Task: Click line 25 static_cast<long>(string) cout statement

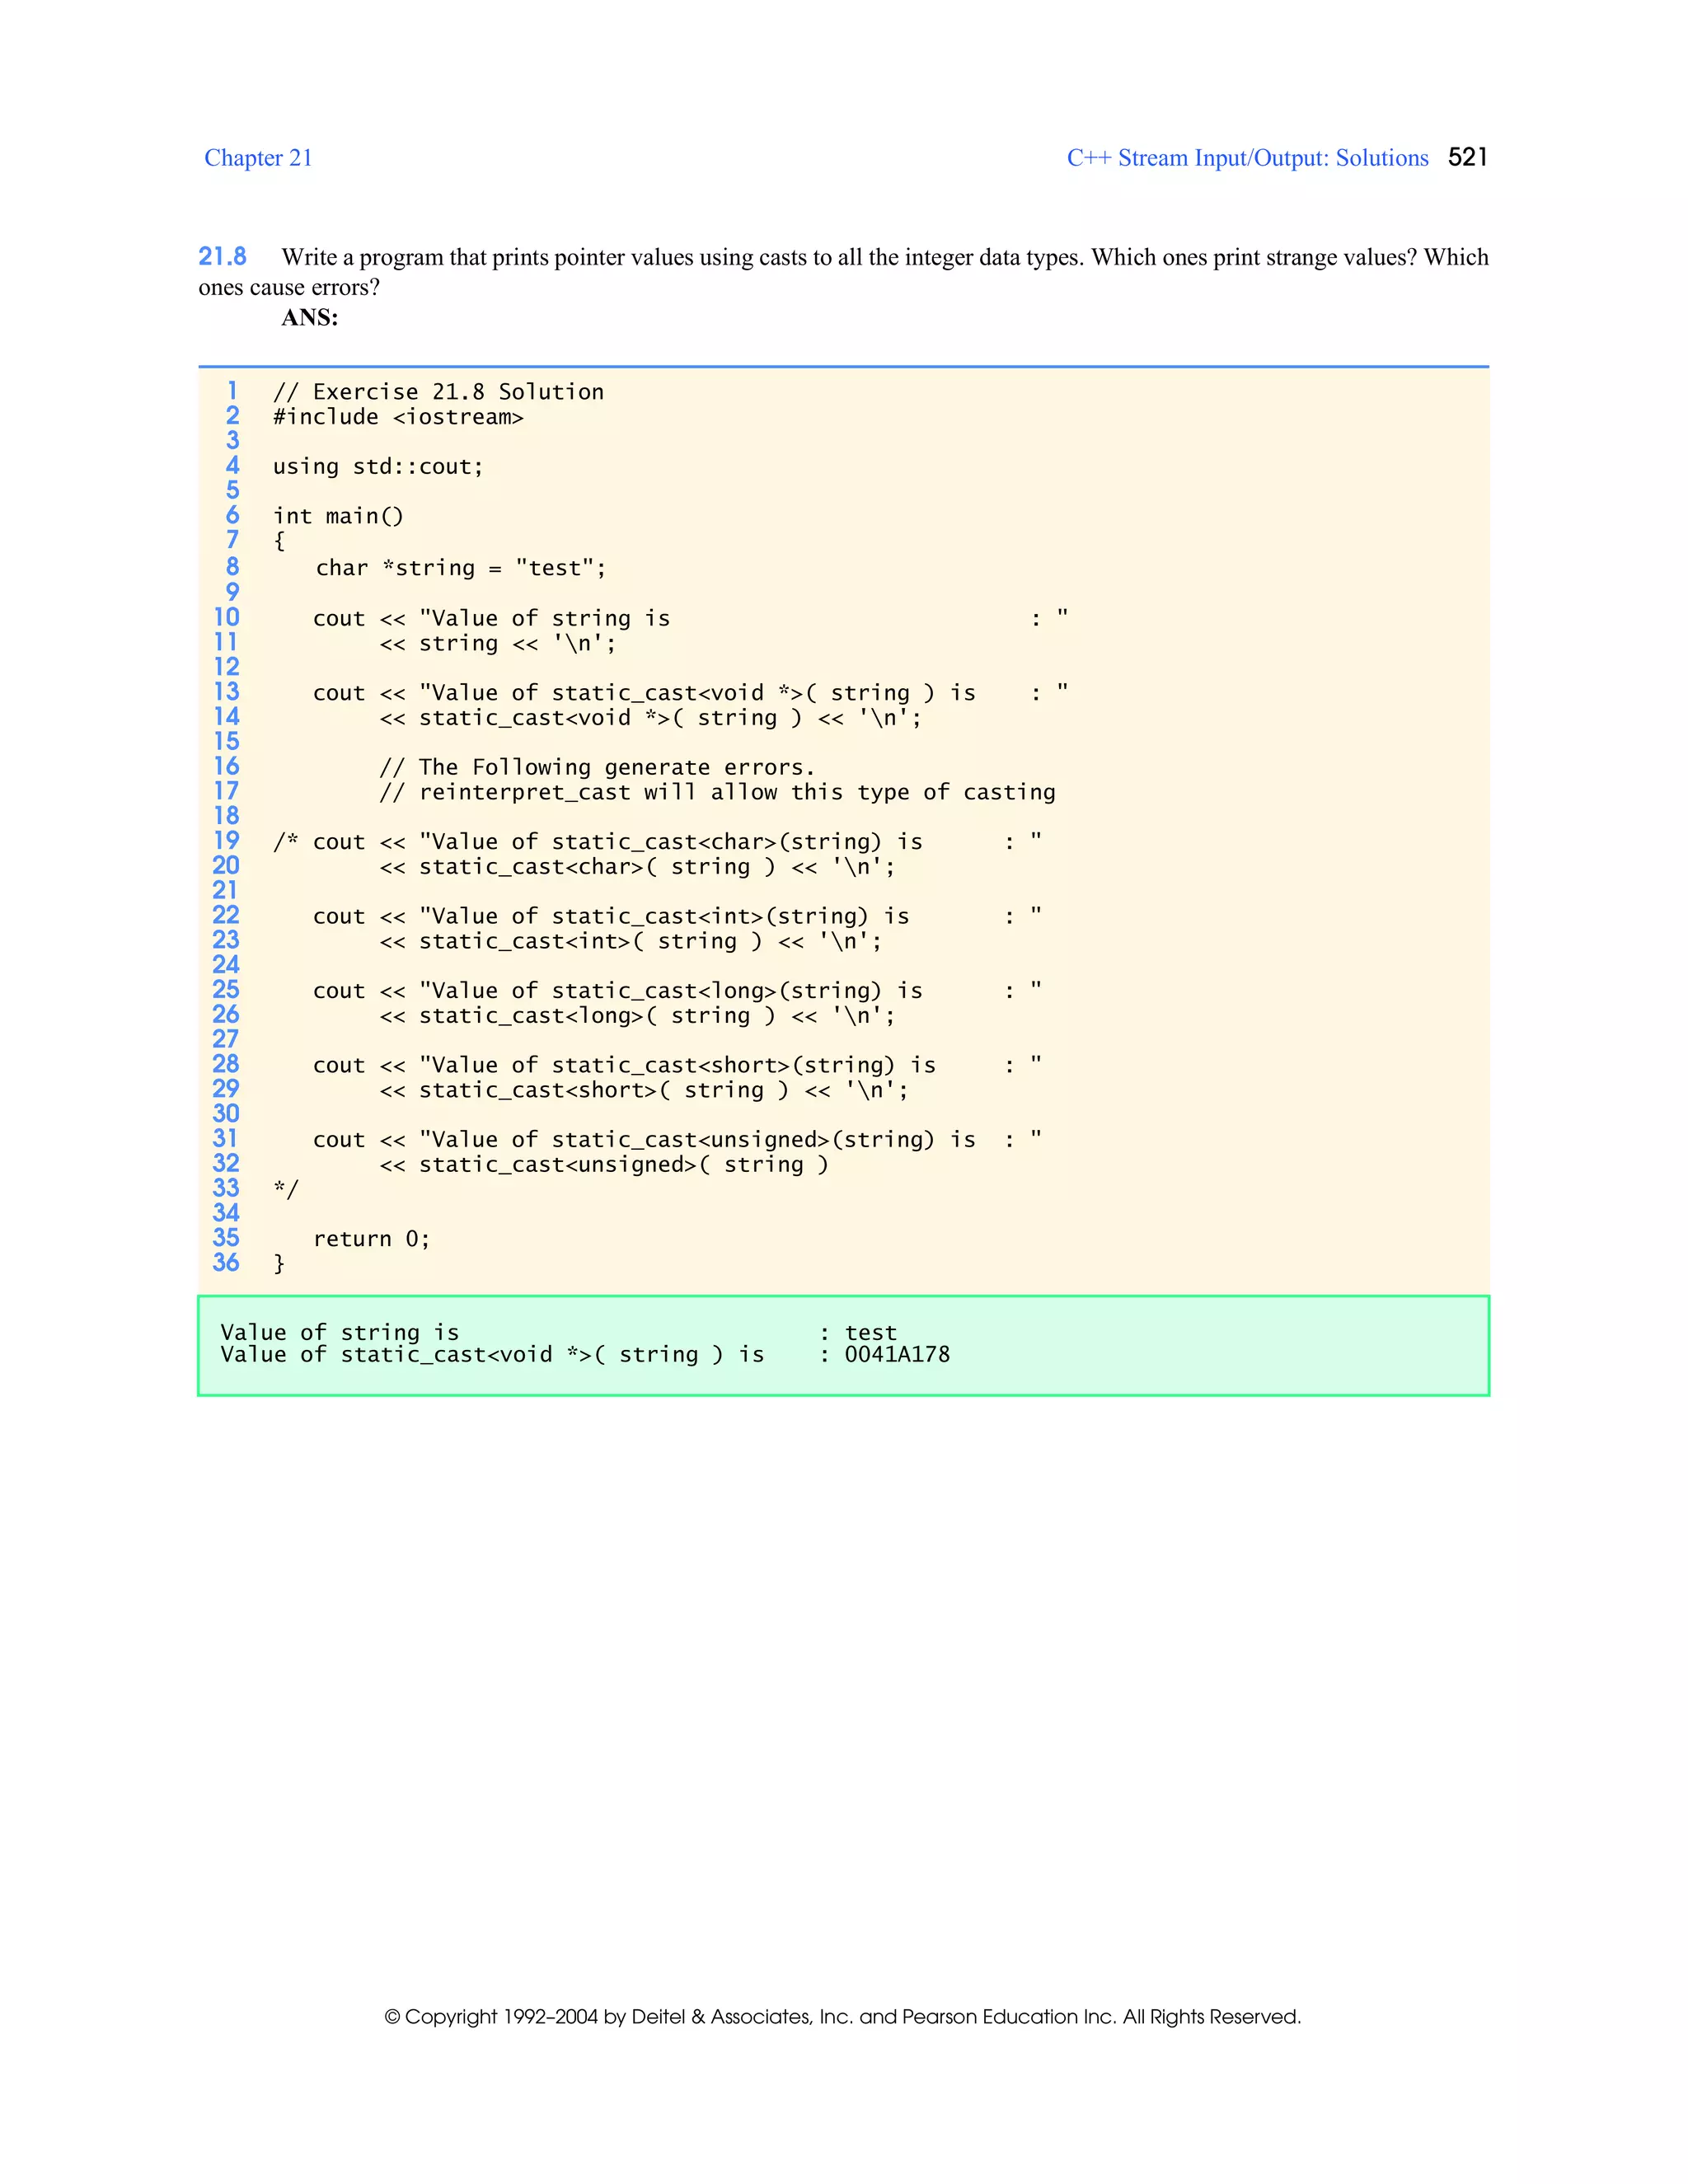Action: coord(677,991)
